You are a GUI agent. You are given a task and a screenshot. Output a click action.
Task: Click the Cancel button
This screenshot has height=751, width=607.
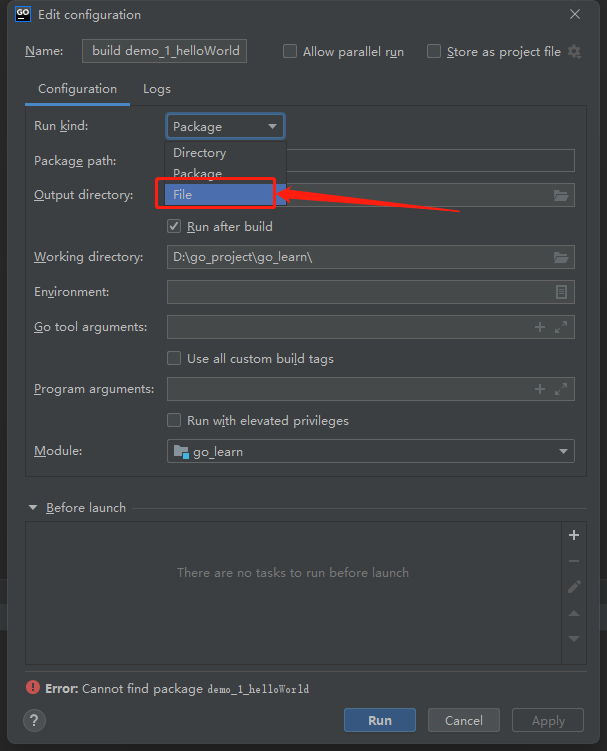[x=464, y=720]
